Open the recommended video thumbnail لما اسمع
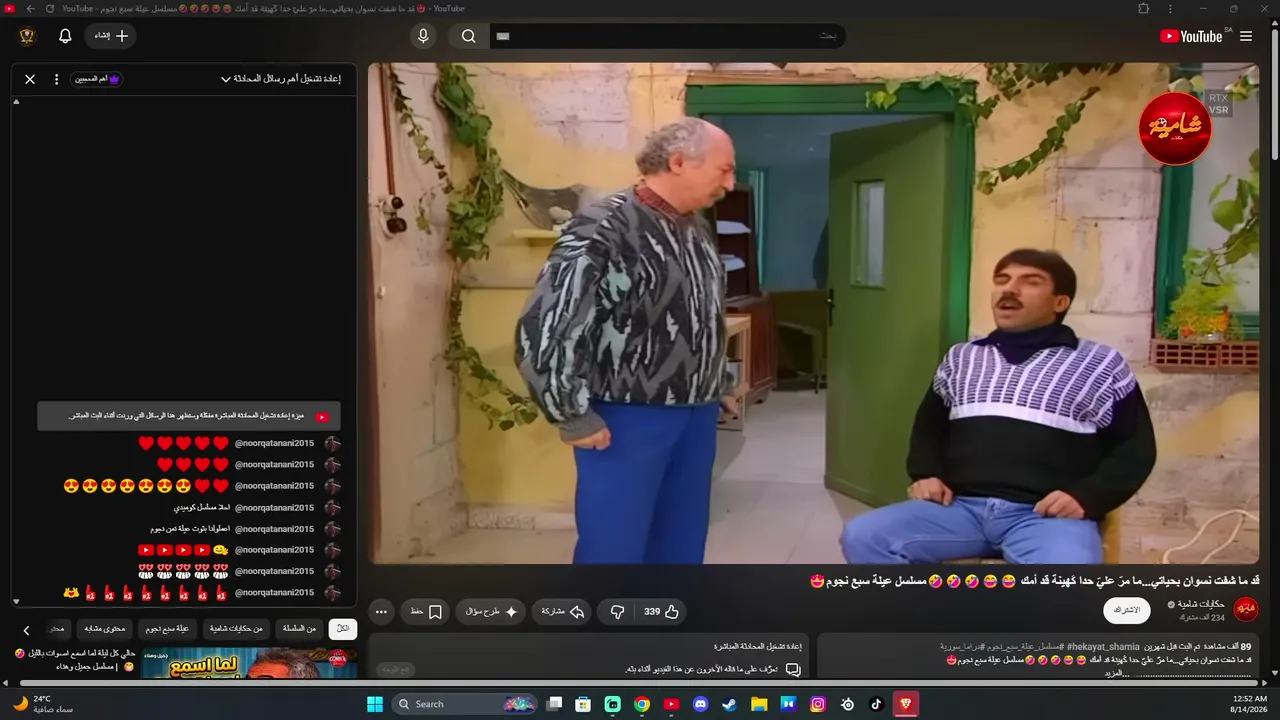Viewport: 1280px width, 720px height. [x=249, y=663]
